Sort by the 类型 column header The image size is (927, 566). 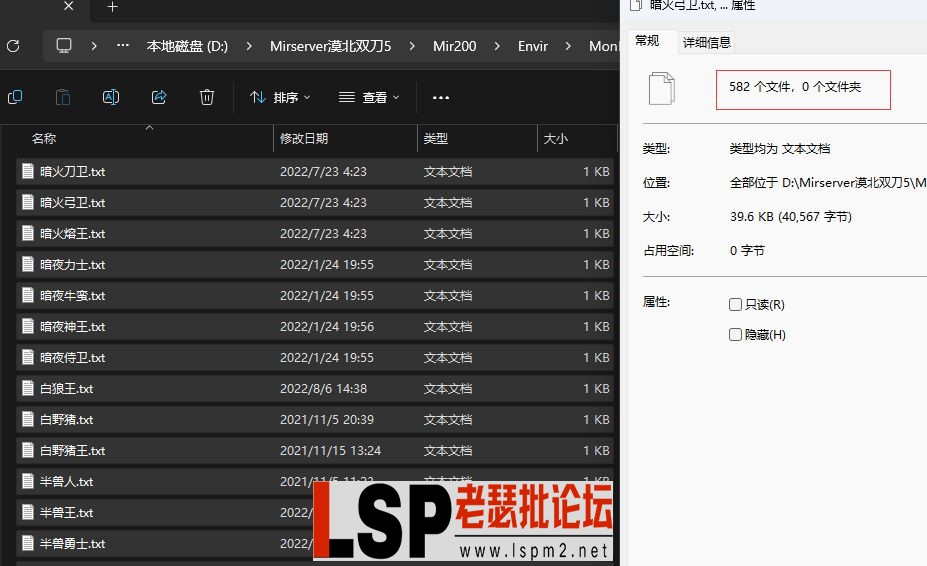pyautogui.click(x=436, y=138)
